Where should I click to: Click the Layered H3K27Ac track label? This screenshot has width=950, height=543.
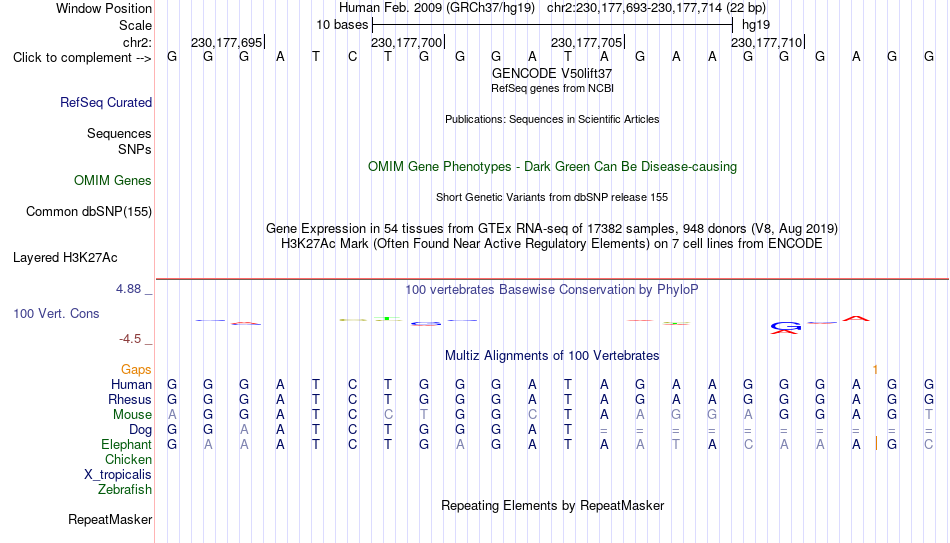click(x=65, y=258)
